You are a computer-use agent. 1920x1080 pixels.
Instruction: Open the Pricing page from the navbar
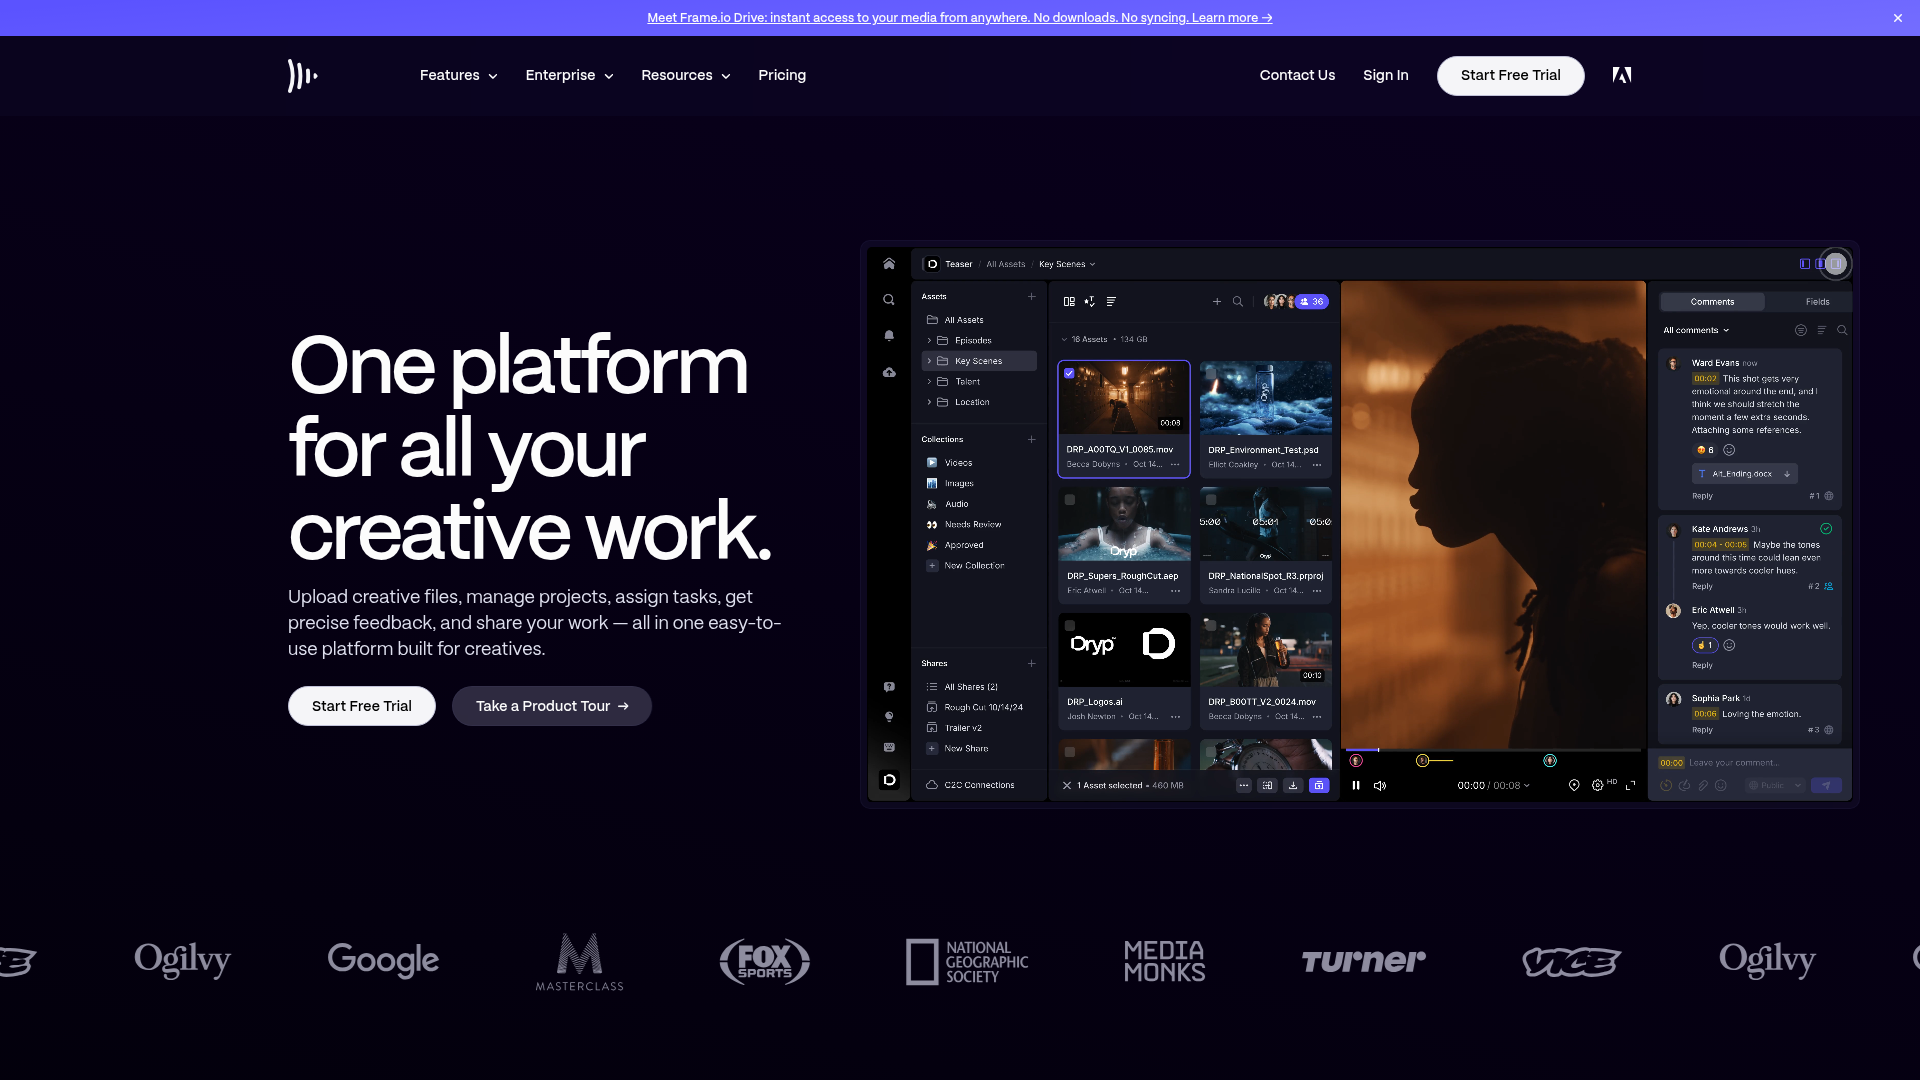click(781, 75)
